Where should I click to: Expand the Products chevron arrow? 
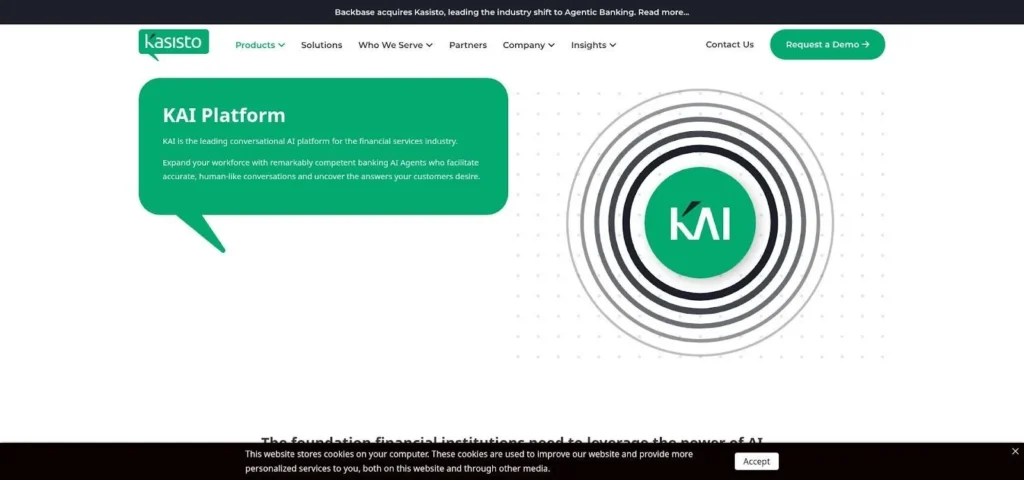281,45
